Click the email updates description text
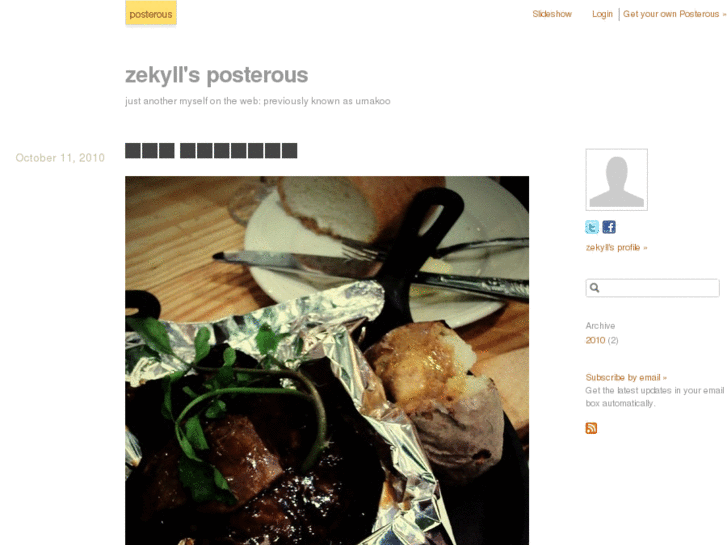727x545 pixels. [654, 397]
